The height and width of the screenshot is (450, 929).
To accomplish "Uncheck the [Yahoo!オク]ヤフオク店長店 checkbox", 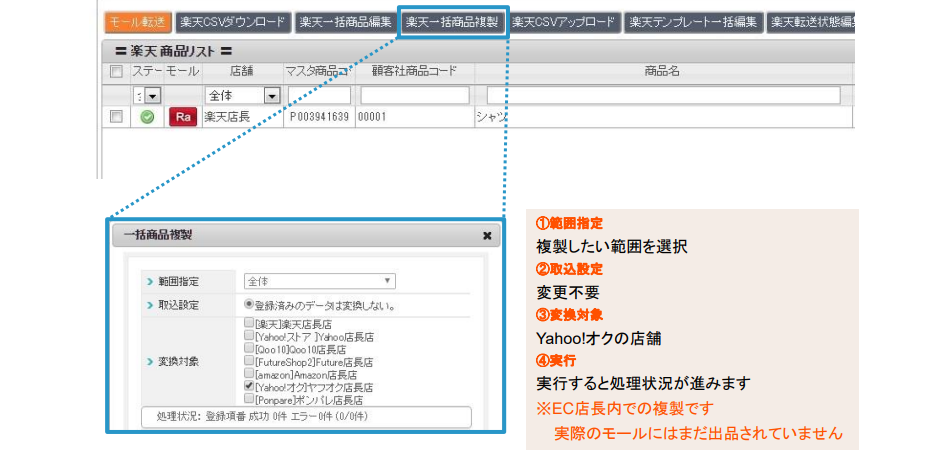I will (x=249, y=386).
